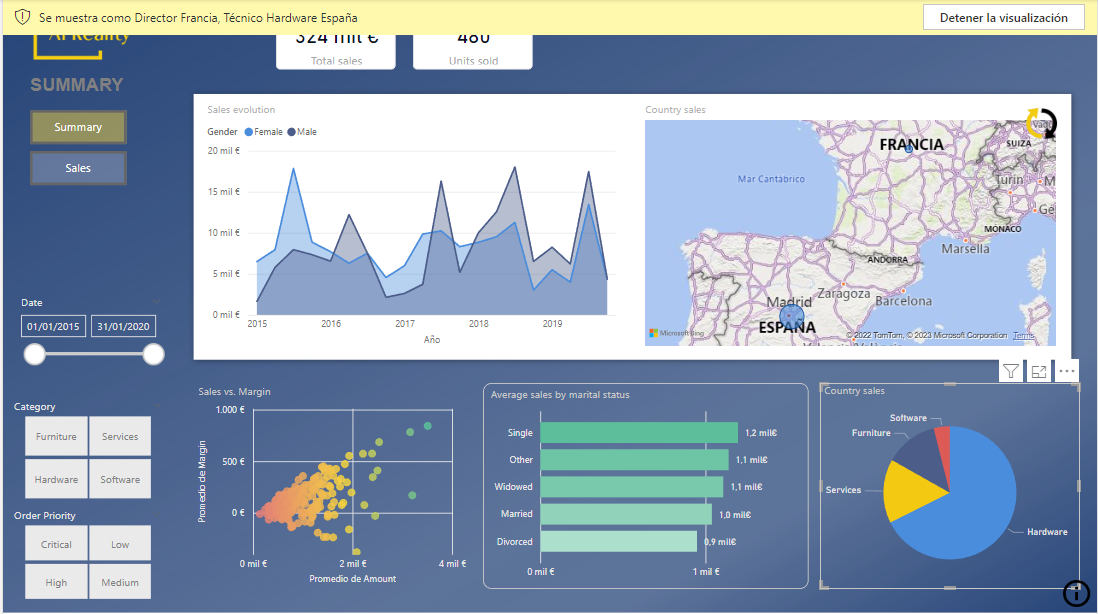Toggle the Hardware category slicer
Screen dimensions: 1098x614
[56, 479]
